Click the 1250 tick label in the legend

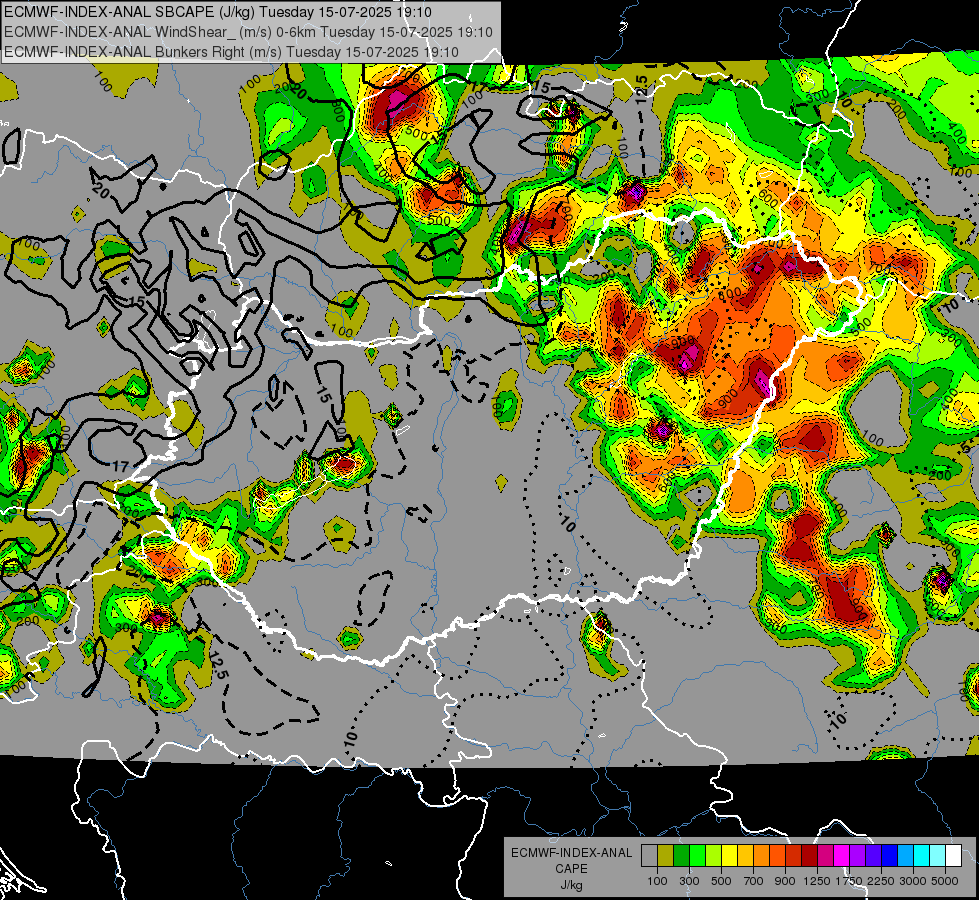pyautogui.click(x=817, y=881)
